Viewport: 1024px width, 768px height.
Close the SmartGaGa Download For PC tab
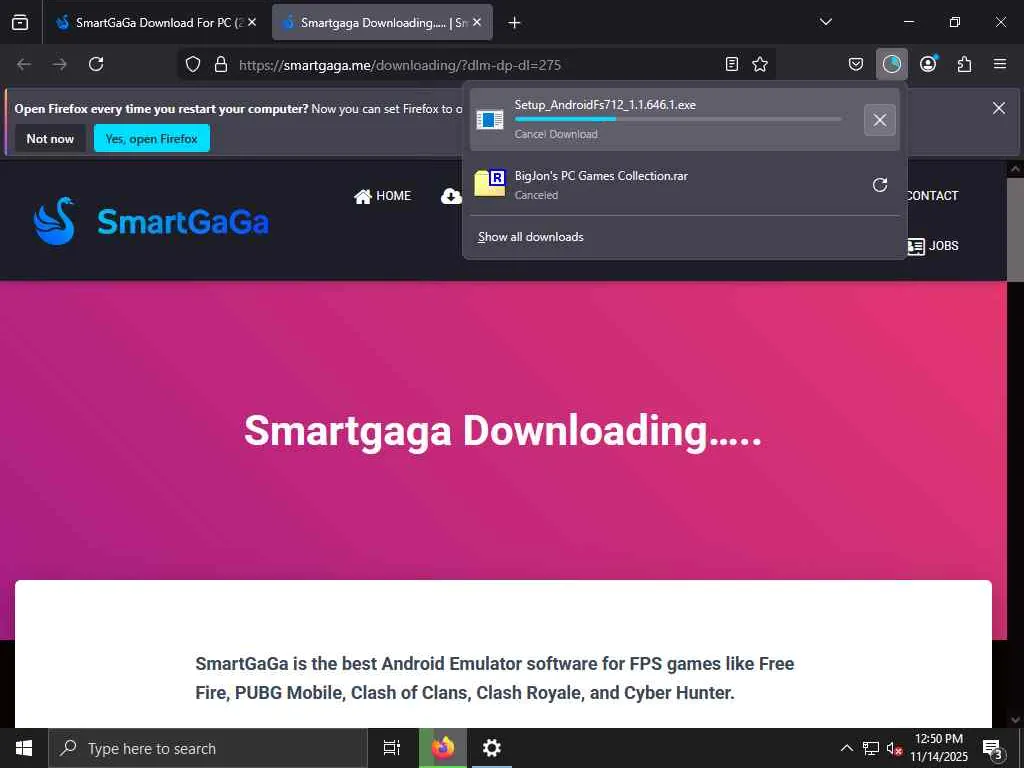pos(252,23)
